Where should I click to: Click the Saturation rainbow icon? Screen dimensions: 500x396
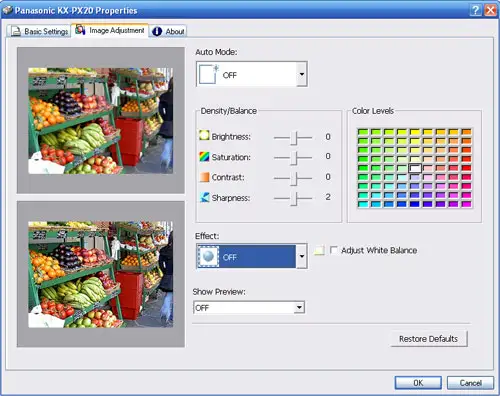(204, 156)
